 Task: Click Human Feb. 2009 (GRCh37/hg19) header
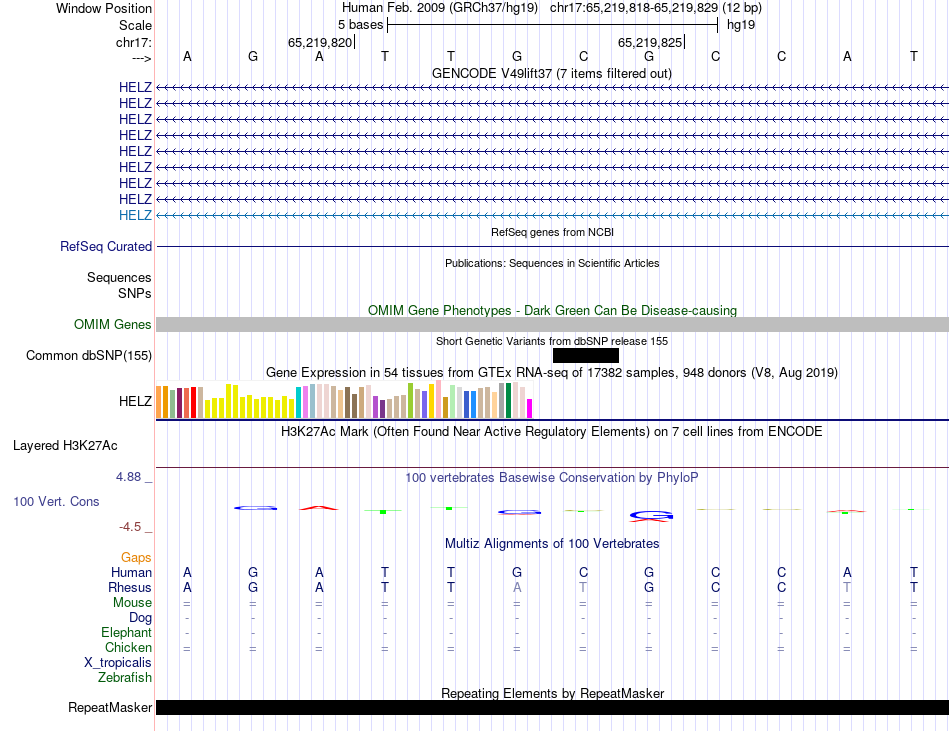(x=440, y=8)
